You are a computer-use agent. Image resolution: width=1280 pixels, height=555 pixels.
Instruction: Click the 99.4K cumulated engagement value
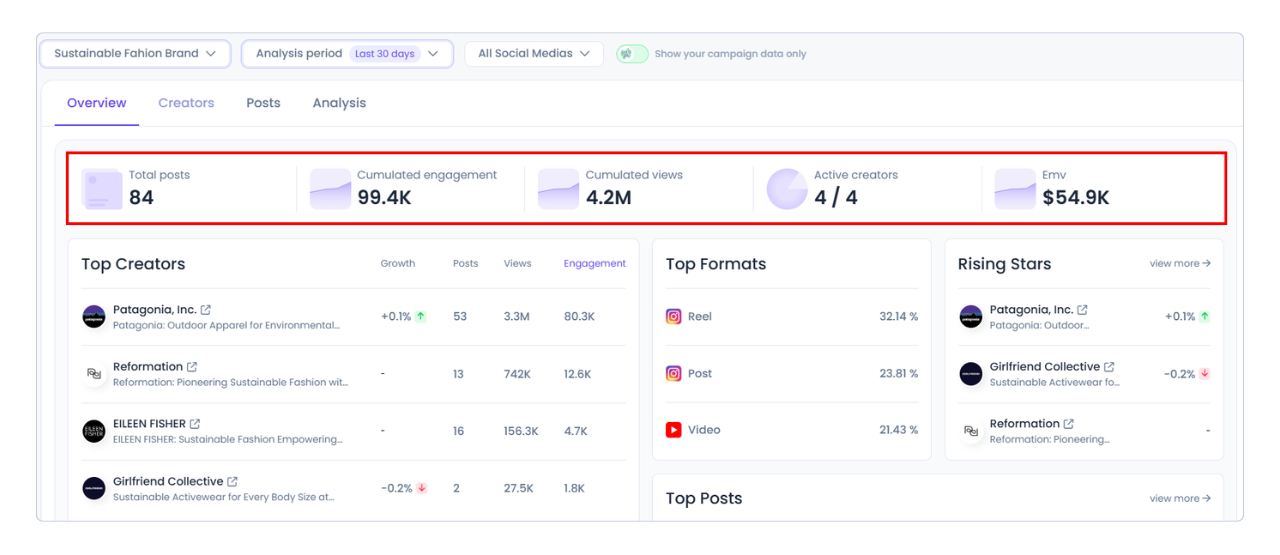(385, 198)
